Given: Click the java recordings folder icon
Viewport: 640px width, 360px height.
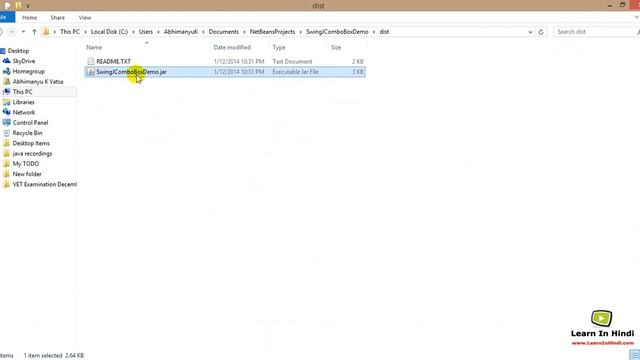Looking at the screenshot, I should [6, 153].
